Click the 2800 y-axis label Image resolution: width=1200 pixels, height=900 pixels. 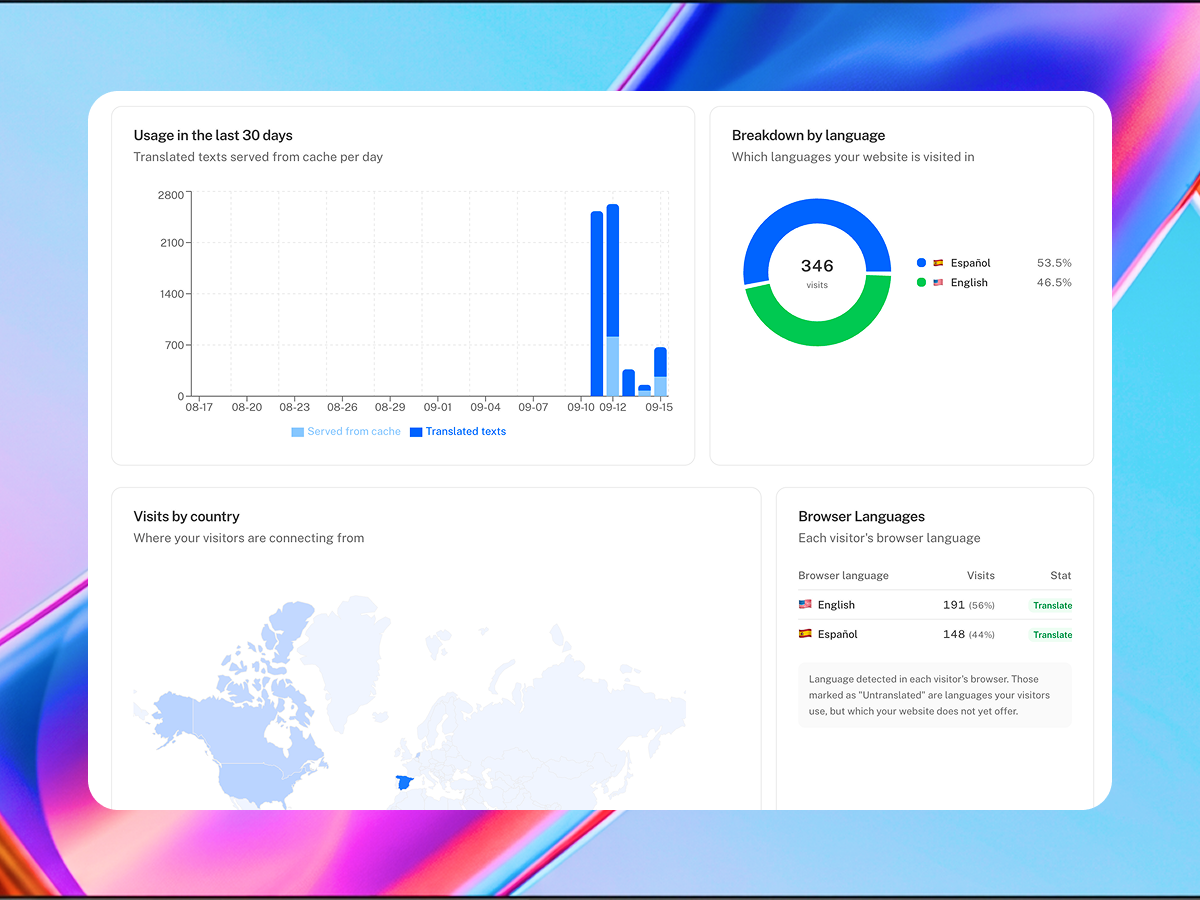click(171, 195)
